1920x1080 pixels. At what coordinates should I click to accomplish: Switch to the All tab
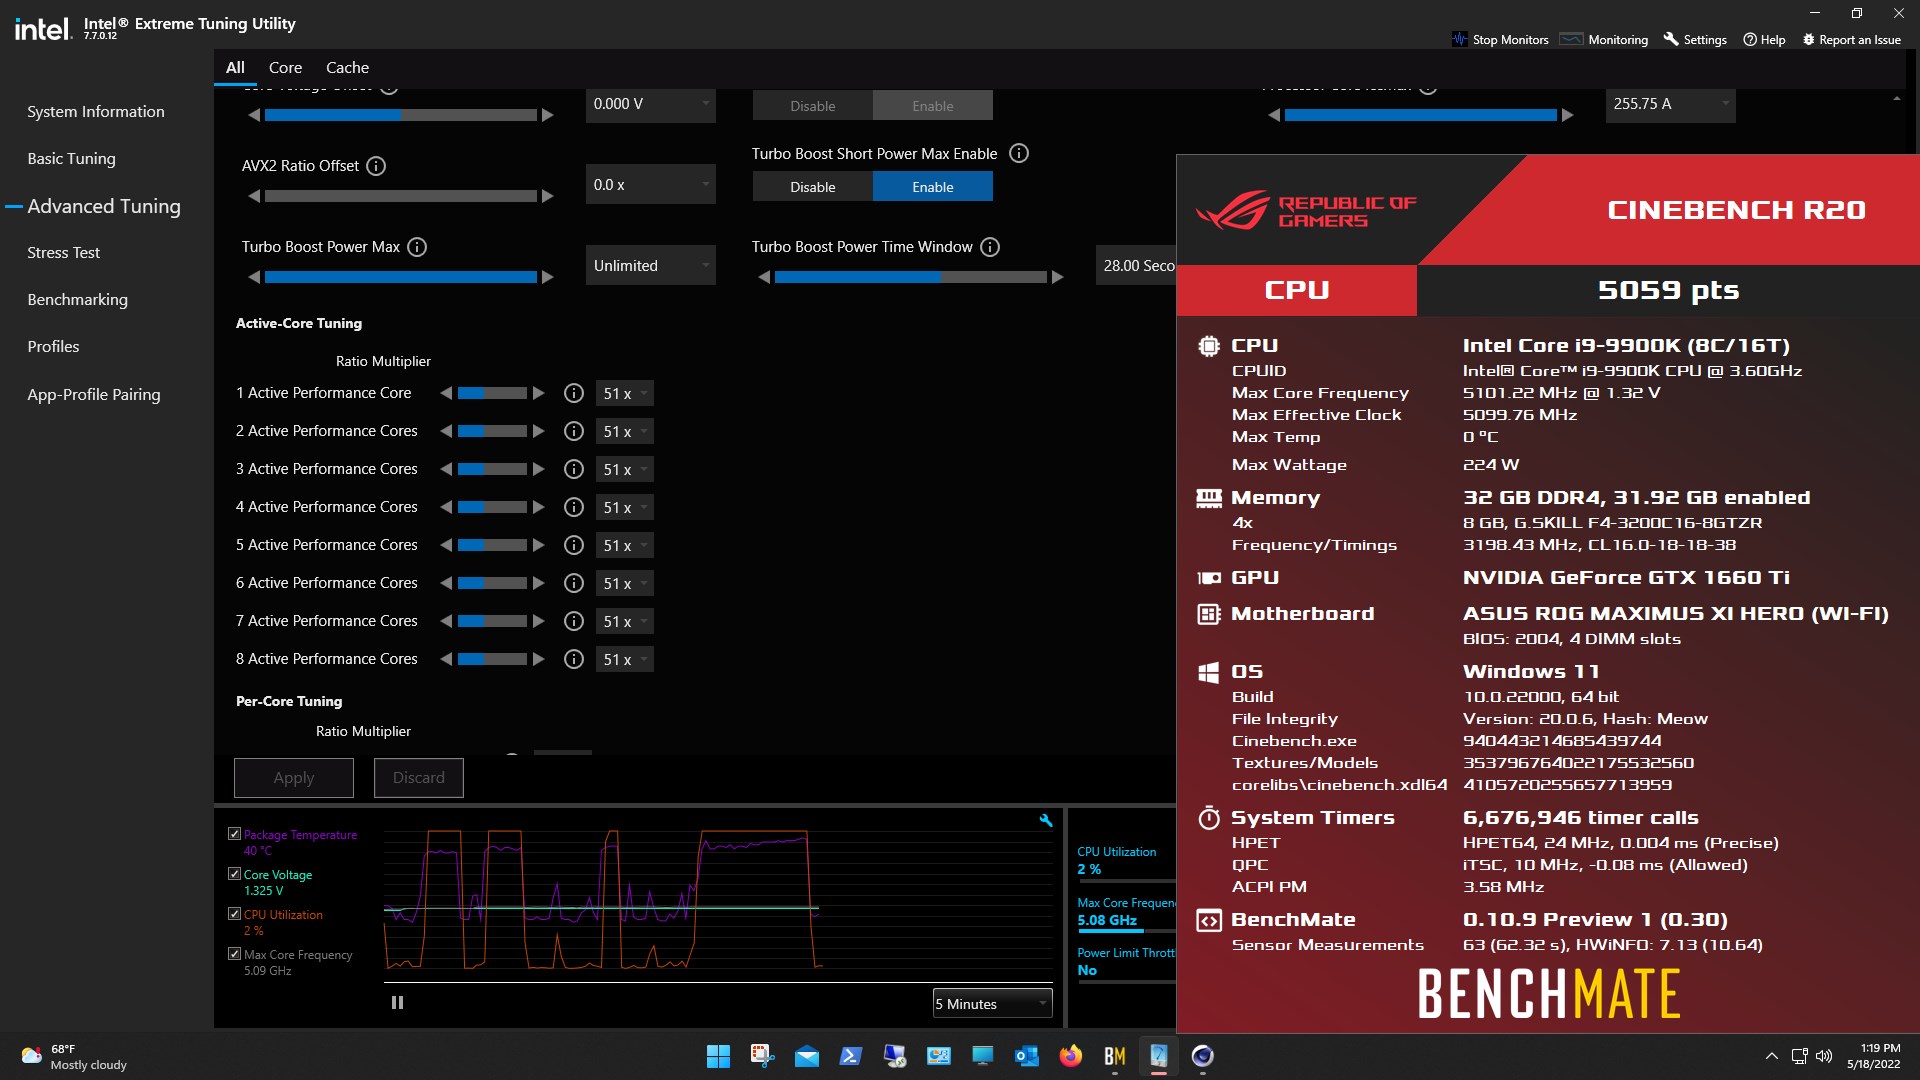(235, 68)
